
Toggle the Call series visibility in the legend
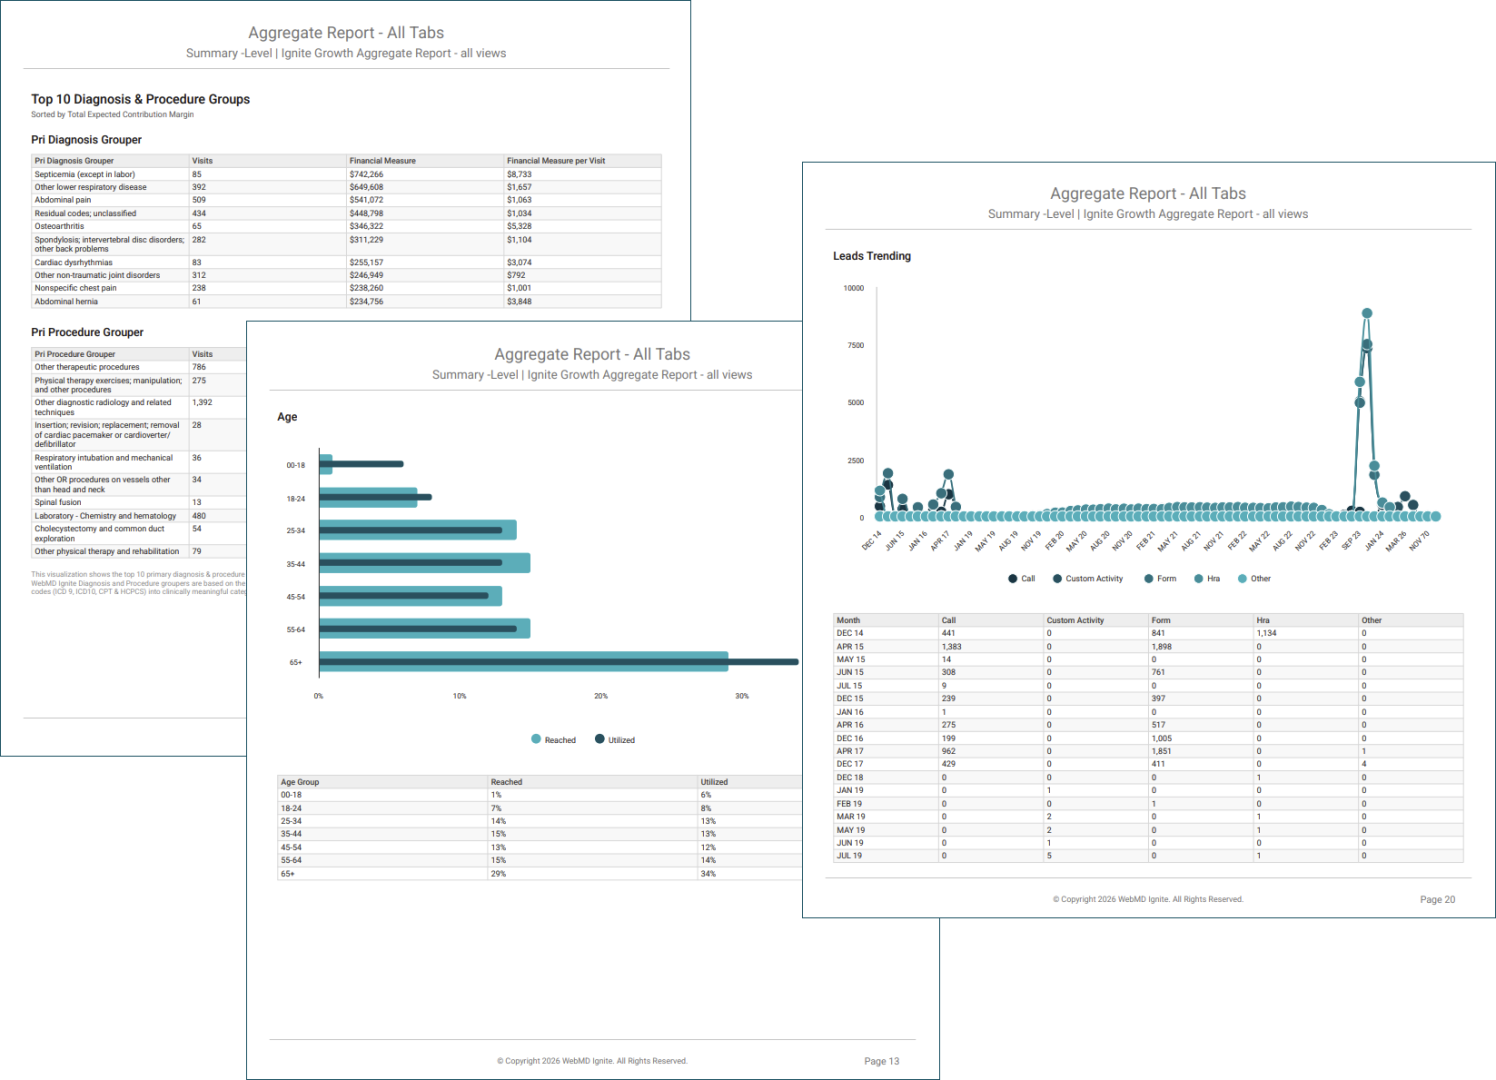[1013, 578]
